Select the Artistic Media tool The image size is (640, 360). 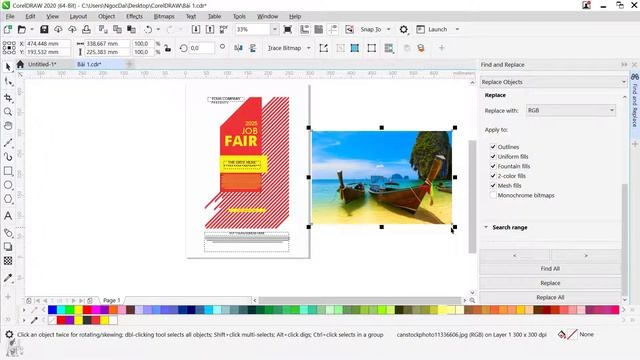click(x=8, y=157)
